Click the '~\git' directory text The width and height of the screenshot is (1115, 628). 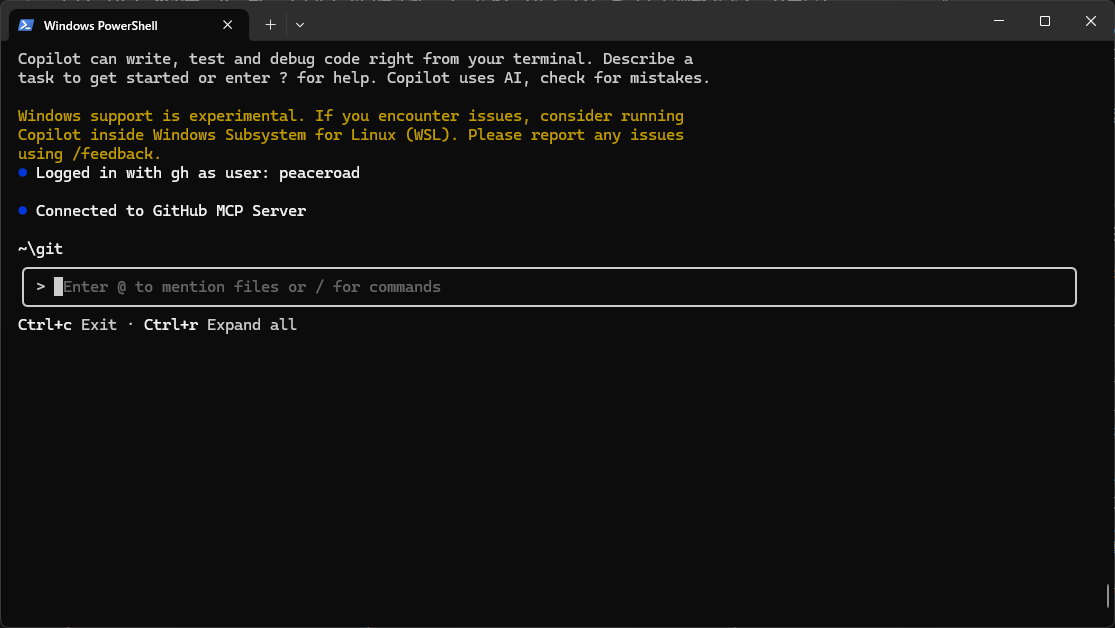41,249
